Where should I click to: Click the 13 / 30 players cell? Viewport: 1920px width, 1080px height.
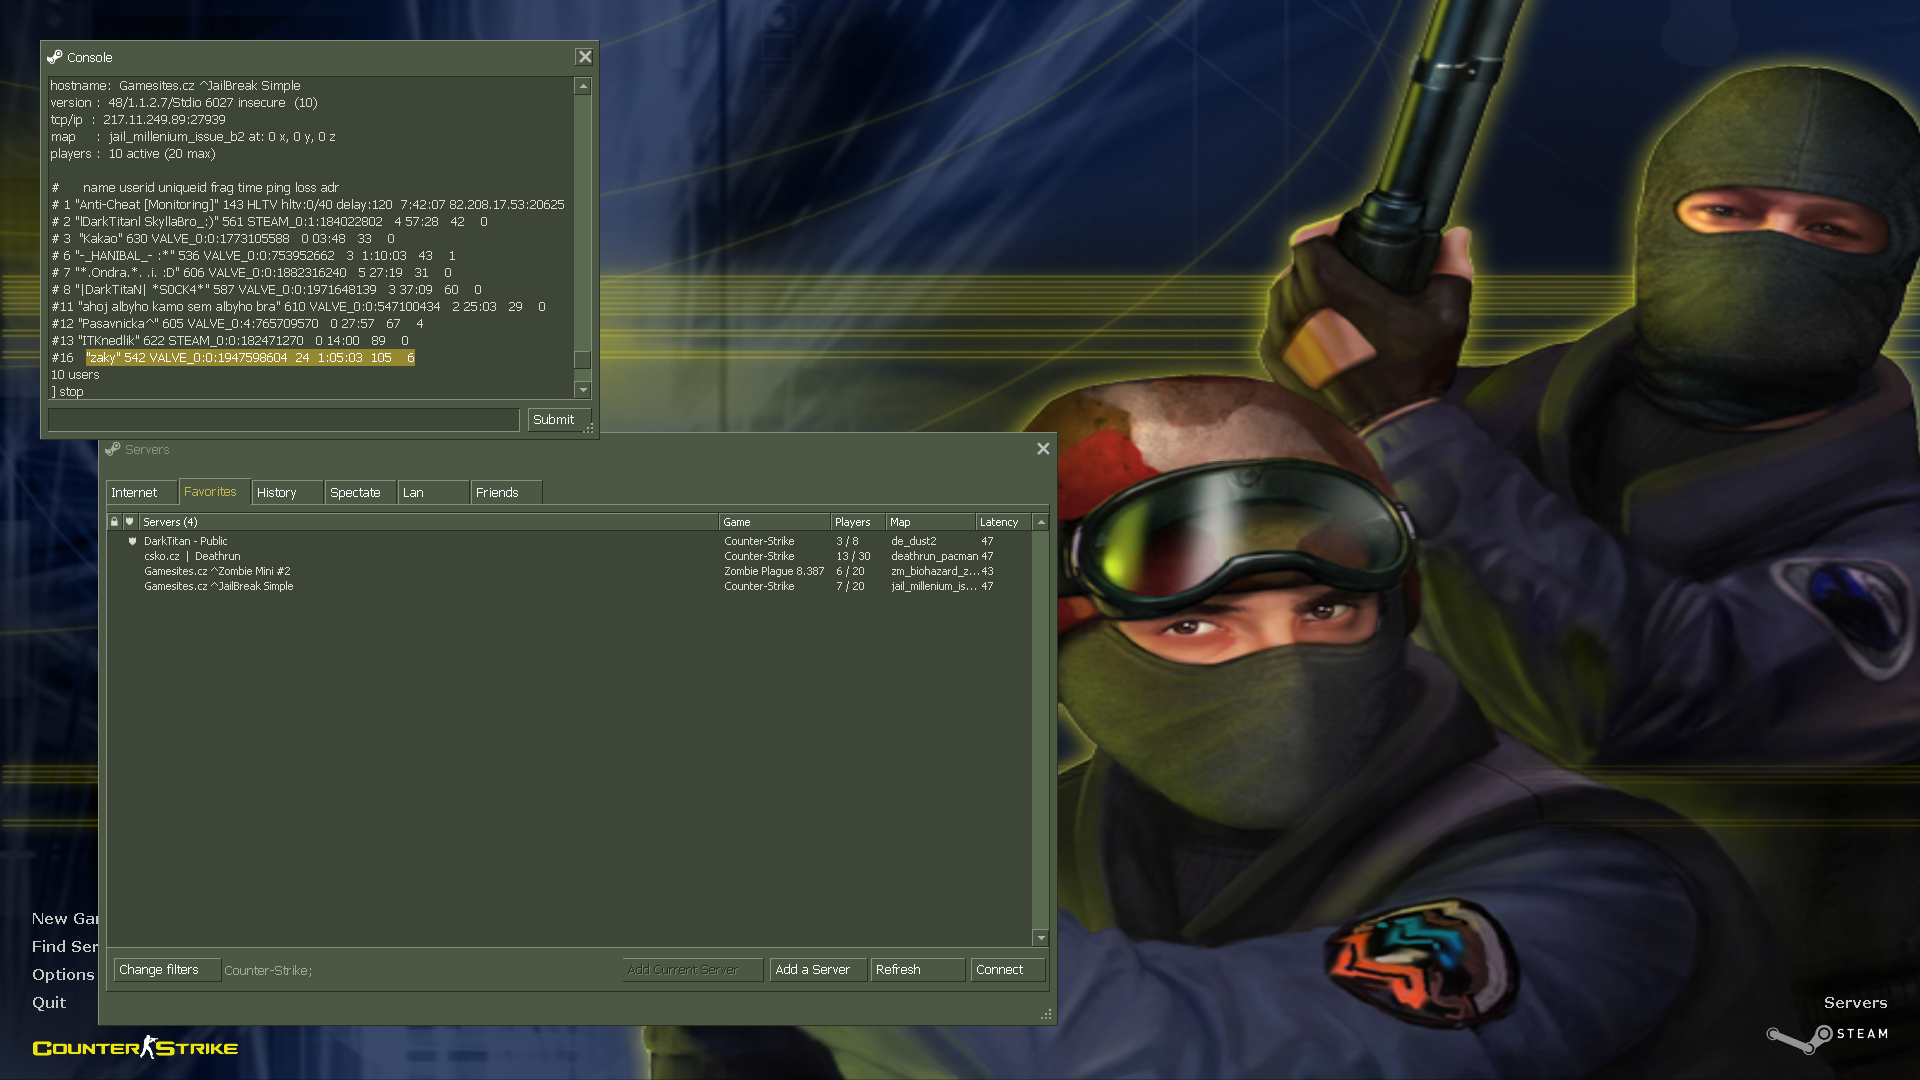pyautogui.click(x=853, y=556)
